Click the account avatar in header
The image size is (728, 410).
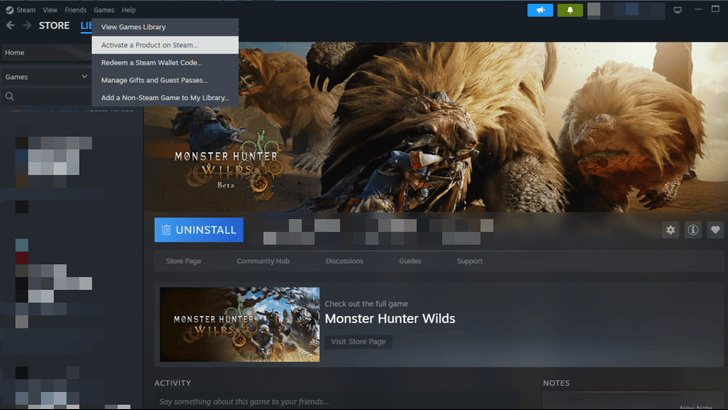tap(594, 10)
